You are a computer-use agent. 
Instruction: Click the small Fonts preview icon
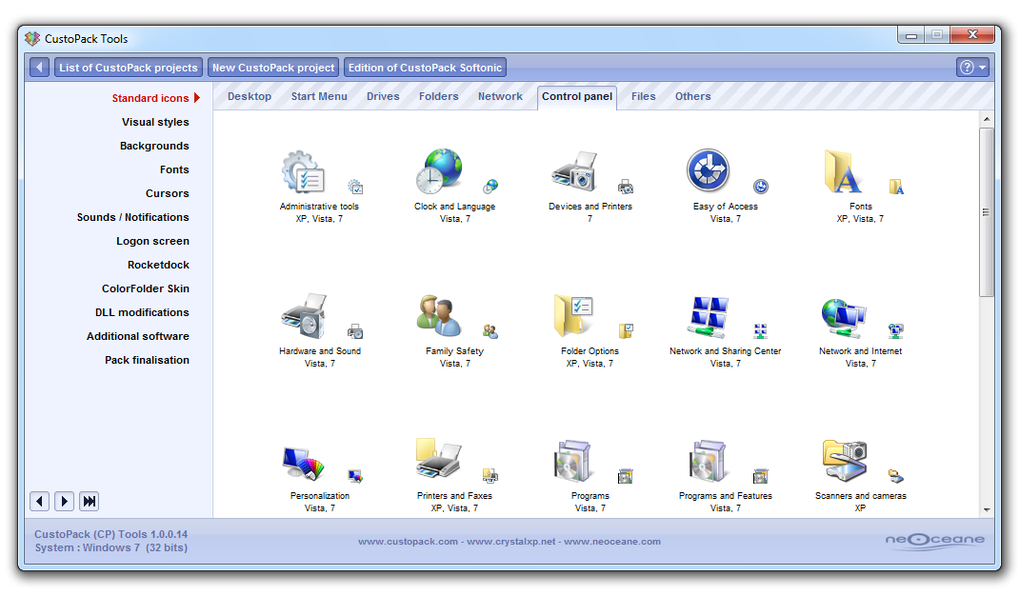coord(896,187)
